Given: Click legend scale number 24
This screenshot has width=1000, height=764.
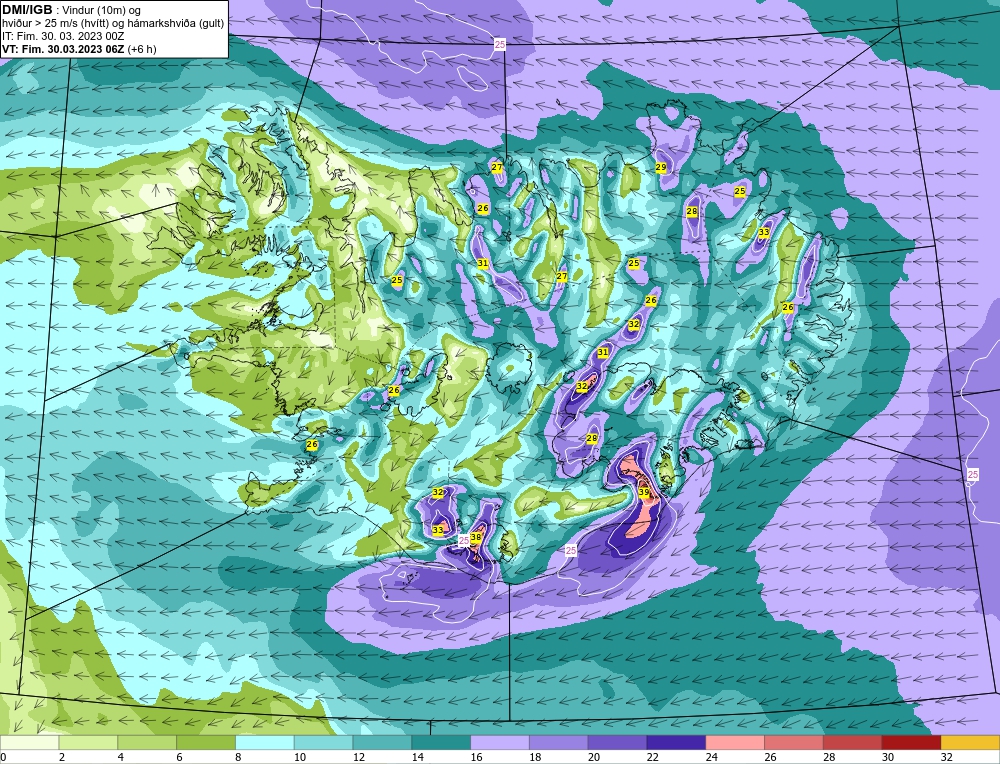Looking at the screenshot, I should (x=711, y=757).
